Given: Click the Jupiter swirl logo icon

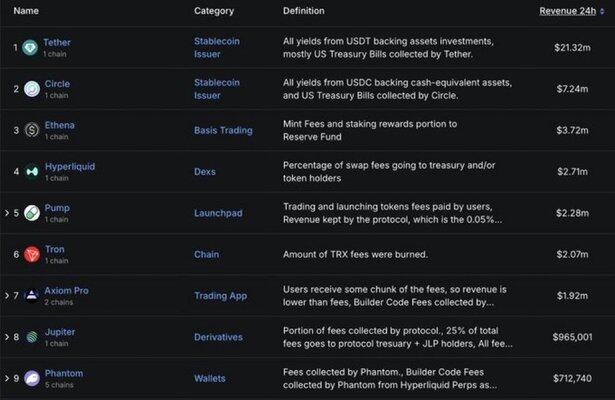Looking at the screenshot, I should pos(32,337).
